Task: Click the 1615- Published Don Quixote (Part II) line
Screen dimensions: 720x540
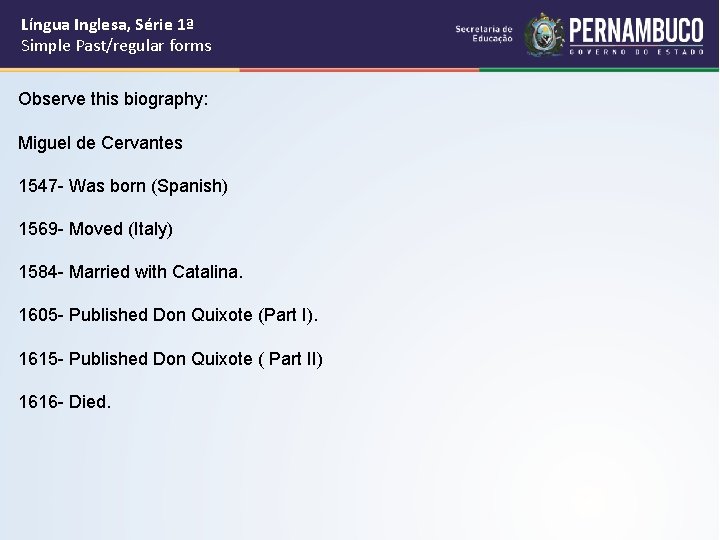Action: click(x=170, y=359)
